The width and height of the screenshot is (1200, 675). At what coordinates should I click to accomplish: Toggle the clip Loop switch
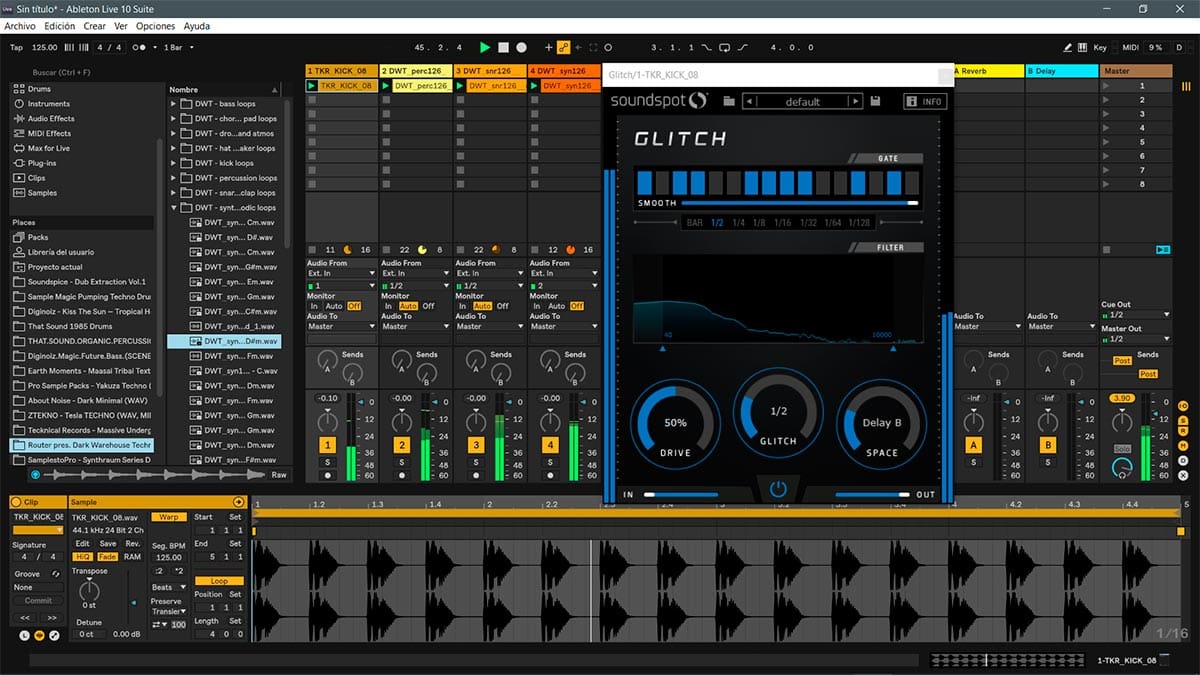tap(218, 581)
